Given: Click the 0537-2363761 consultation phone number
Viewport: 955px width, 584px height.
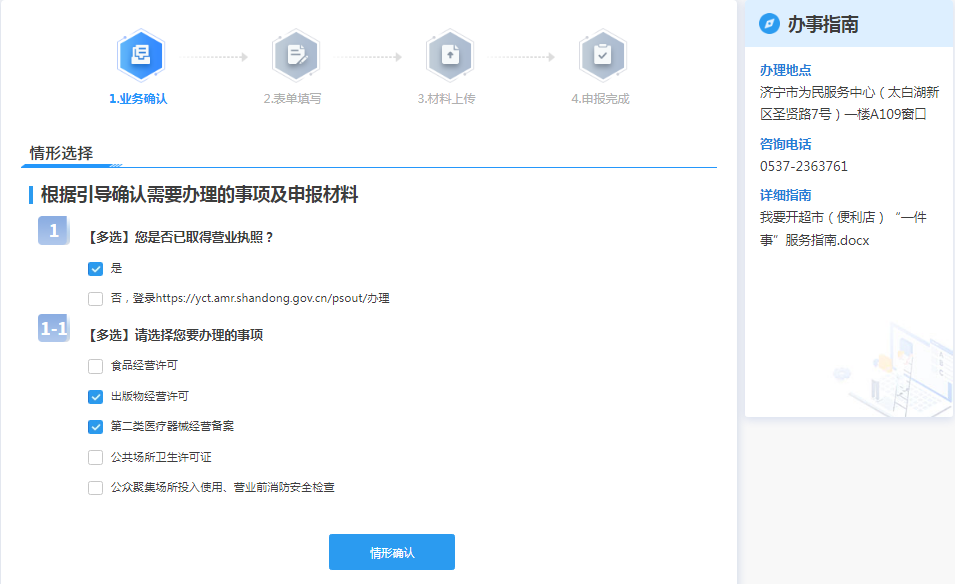Looking at the screenshot, I should pos(803,166).
